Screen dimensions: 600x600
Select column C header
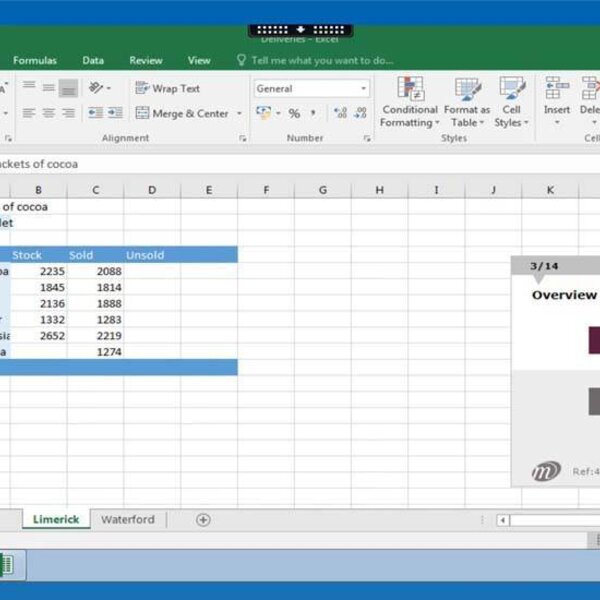pos(95,190)
